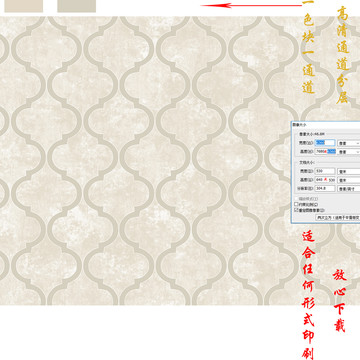Viewport: 360px width, 360px height.
Task: Click the document width input field
Action: 325,171
